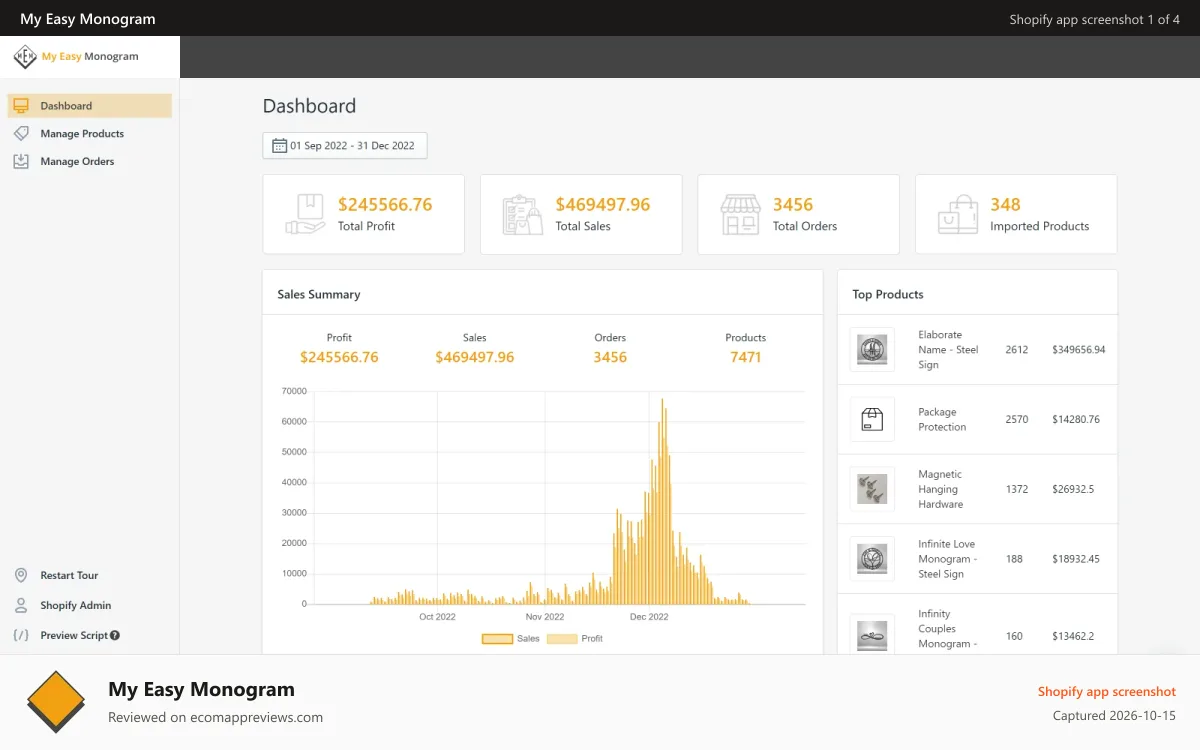Click the Restart Tour location pin icon
This screenshot has width=1200, height=750.
click(x=21, y=576)
